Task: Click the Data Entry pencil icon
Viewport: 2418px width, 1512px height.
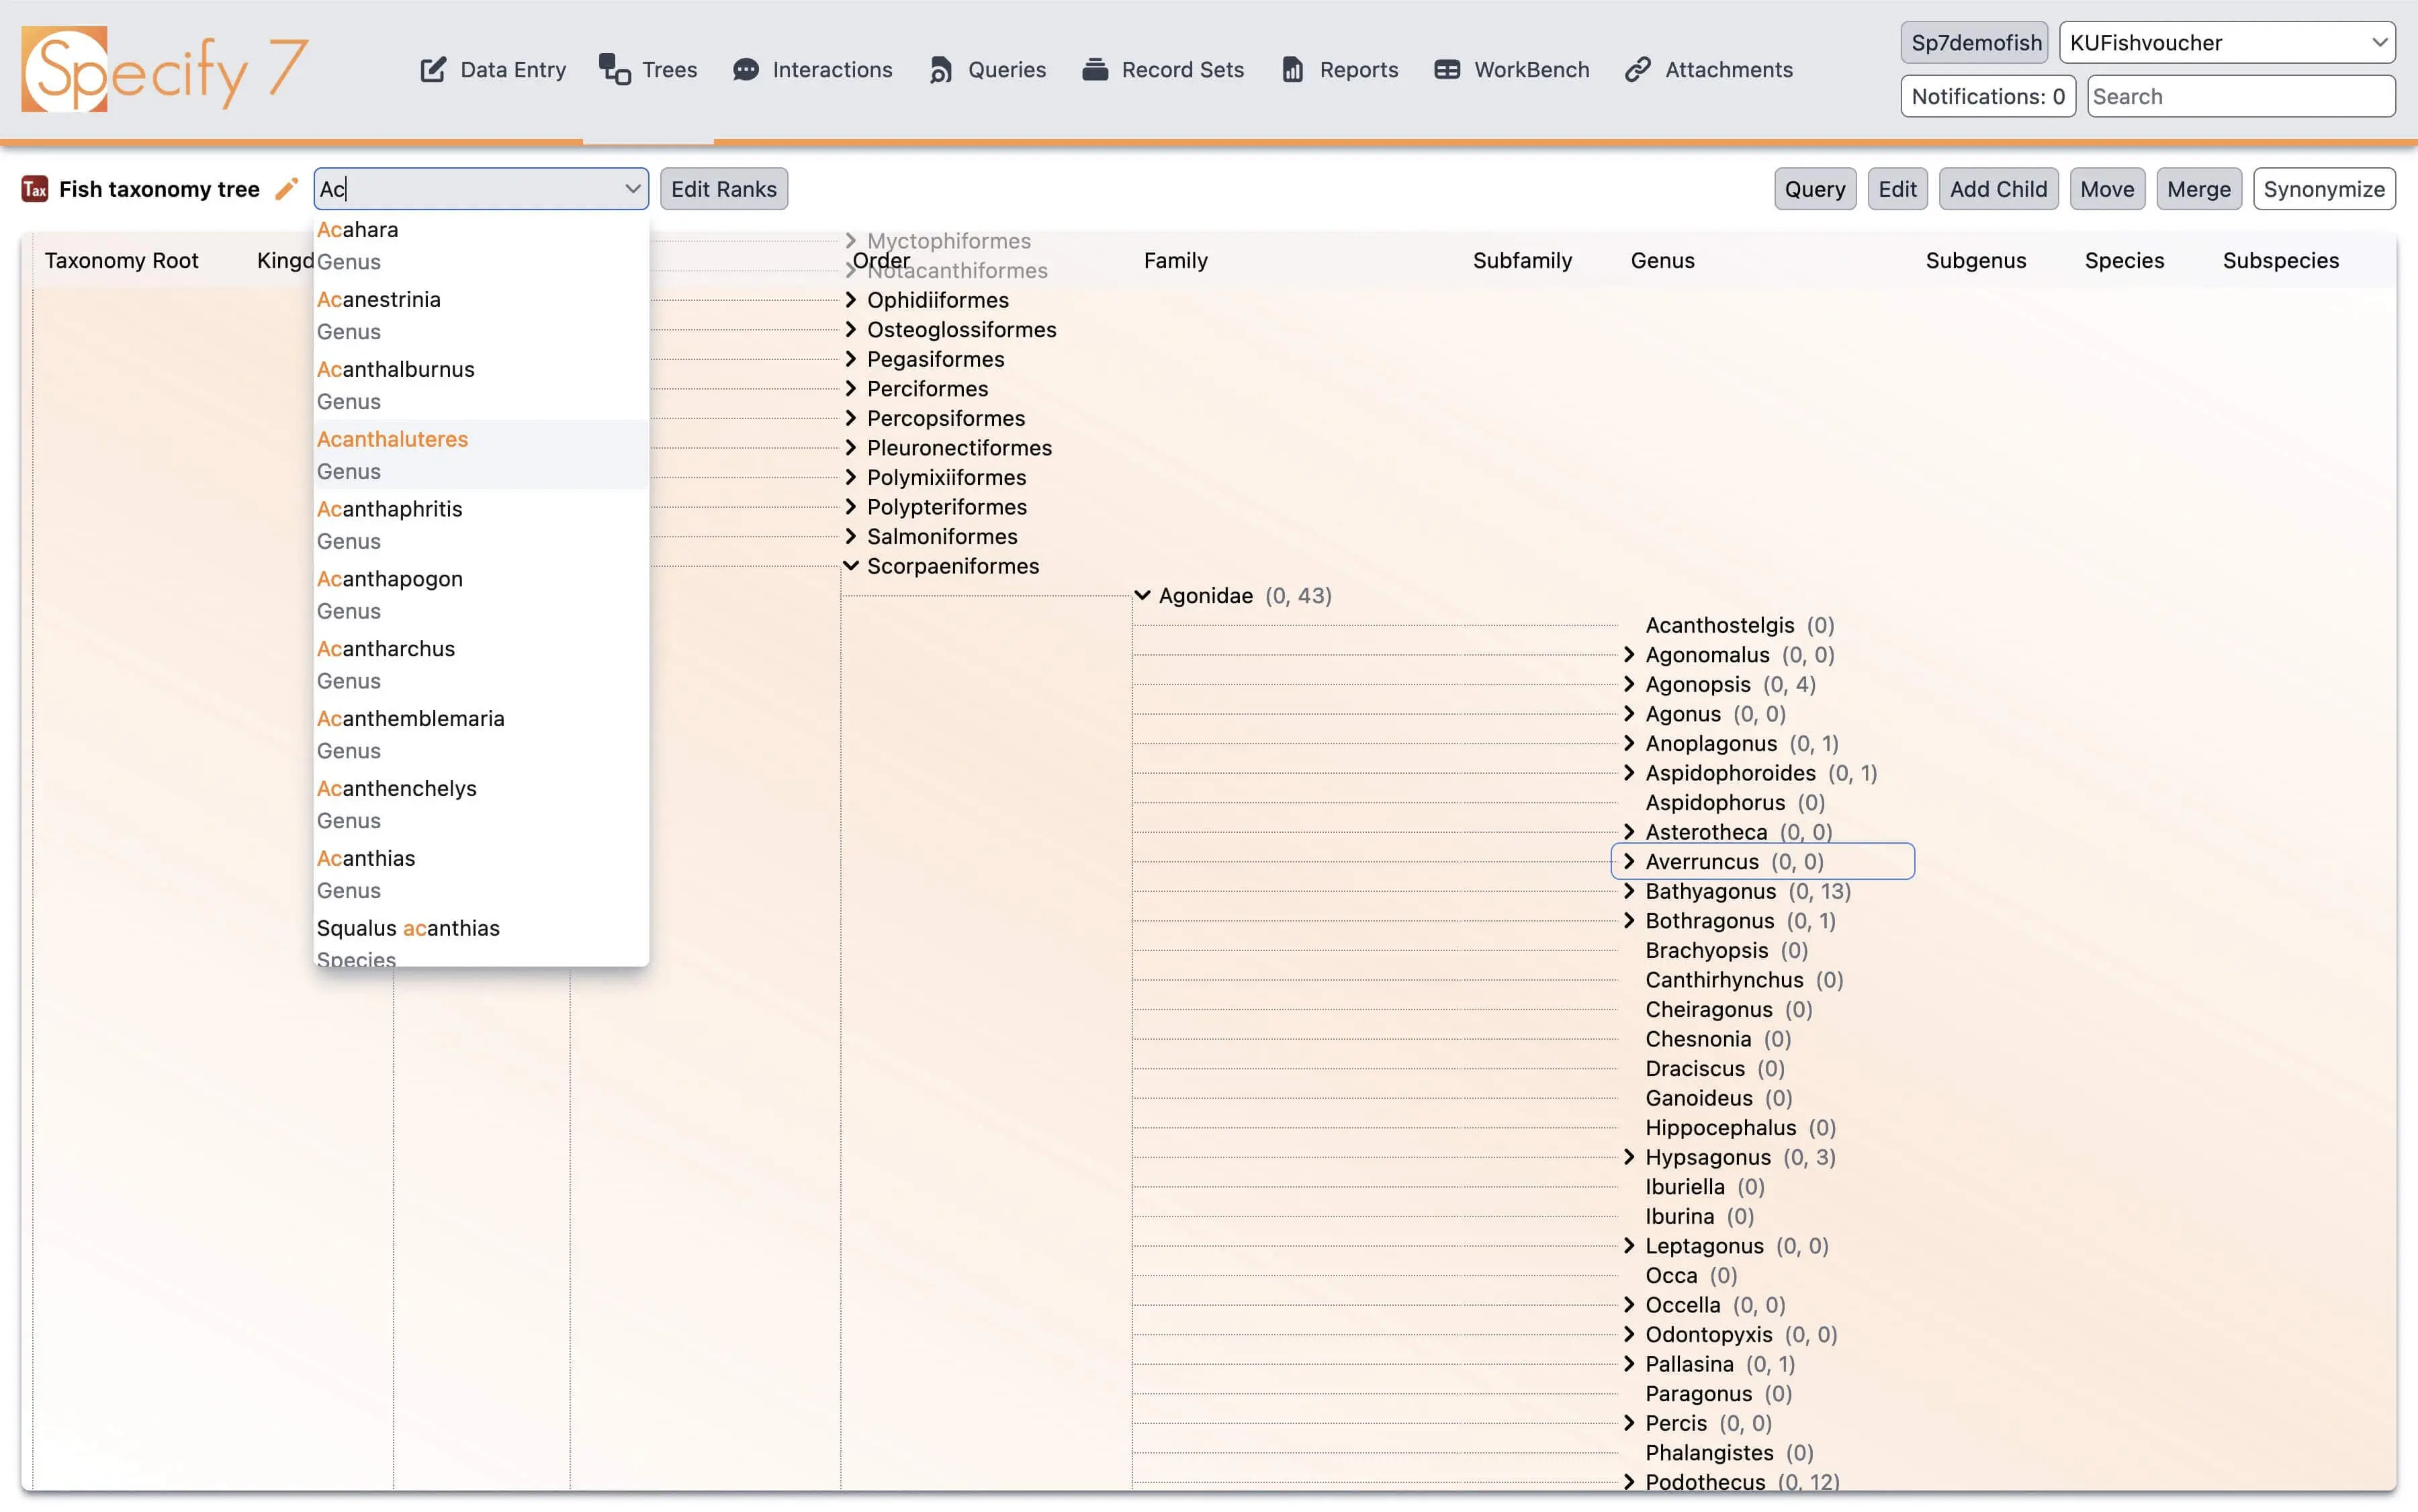Action: (x=433, y=70)
